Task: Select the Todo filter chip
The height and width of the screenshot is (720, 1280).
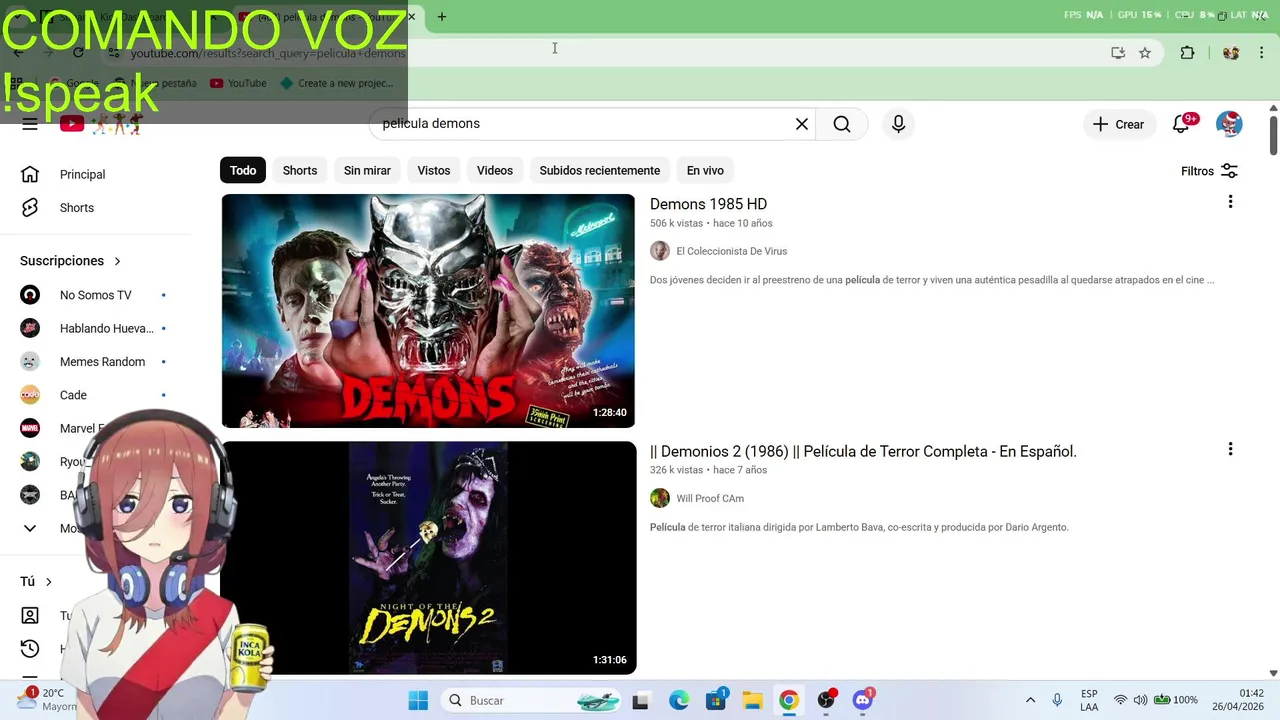Action: click(243, 170)
